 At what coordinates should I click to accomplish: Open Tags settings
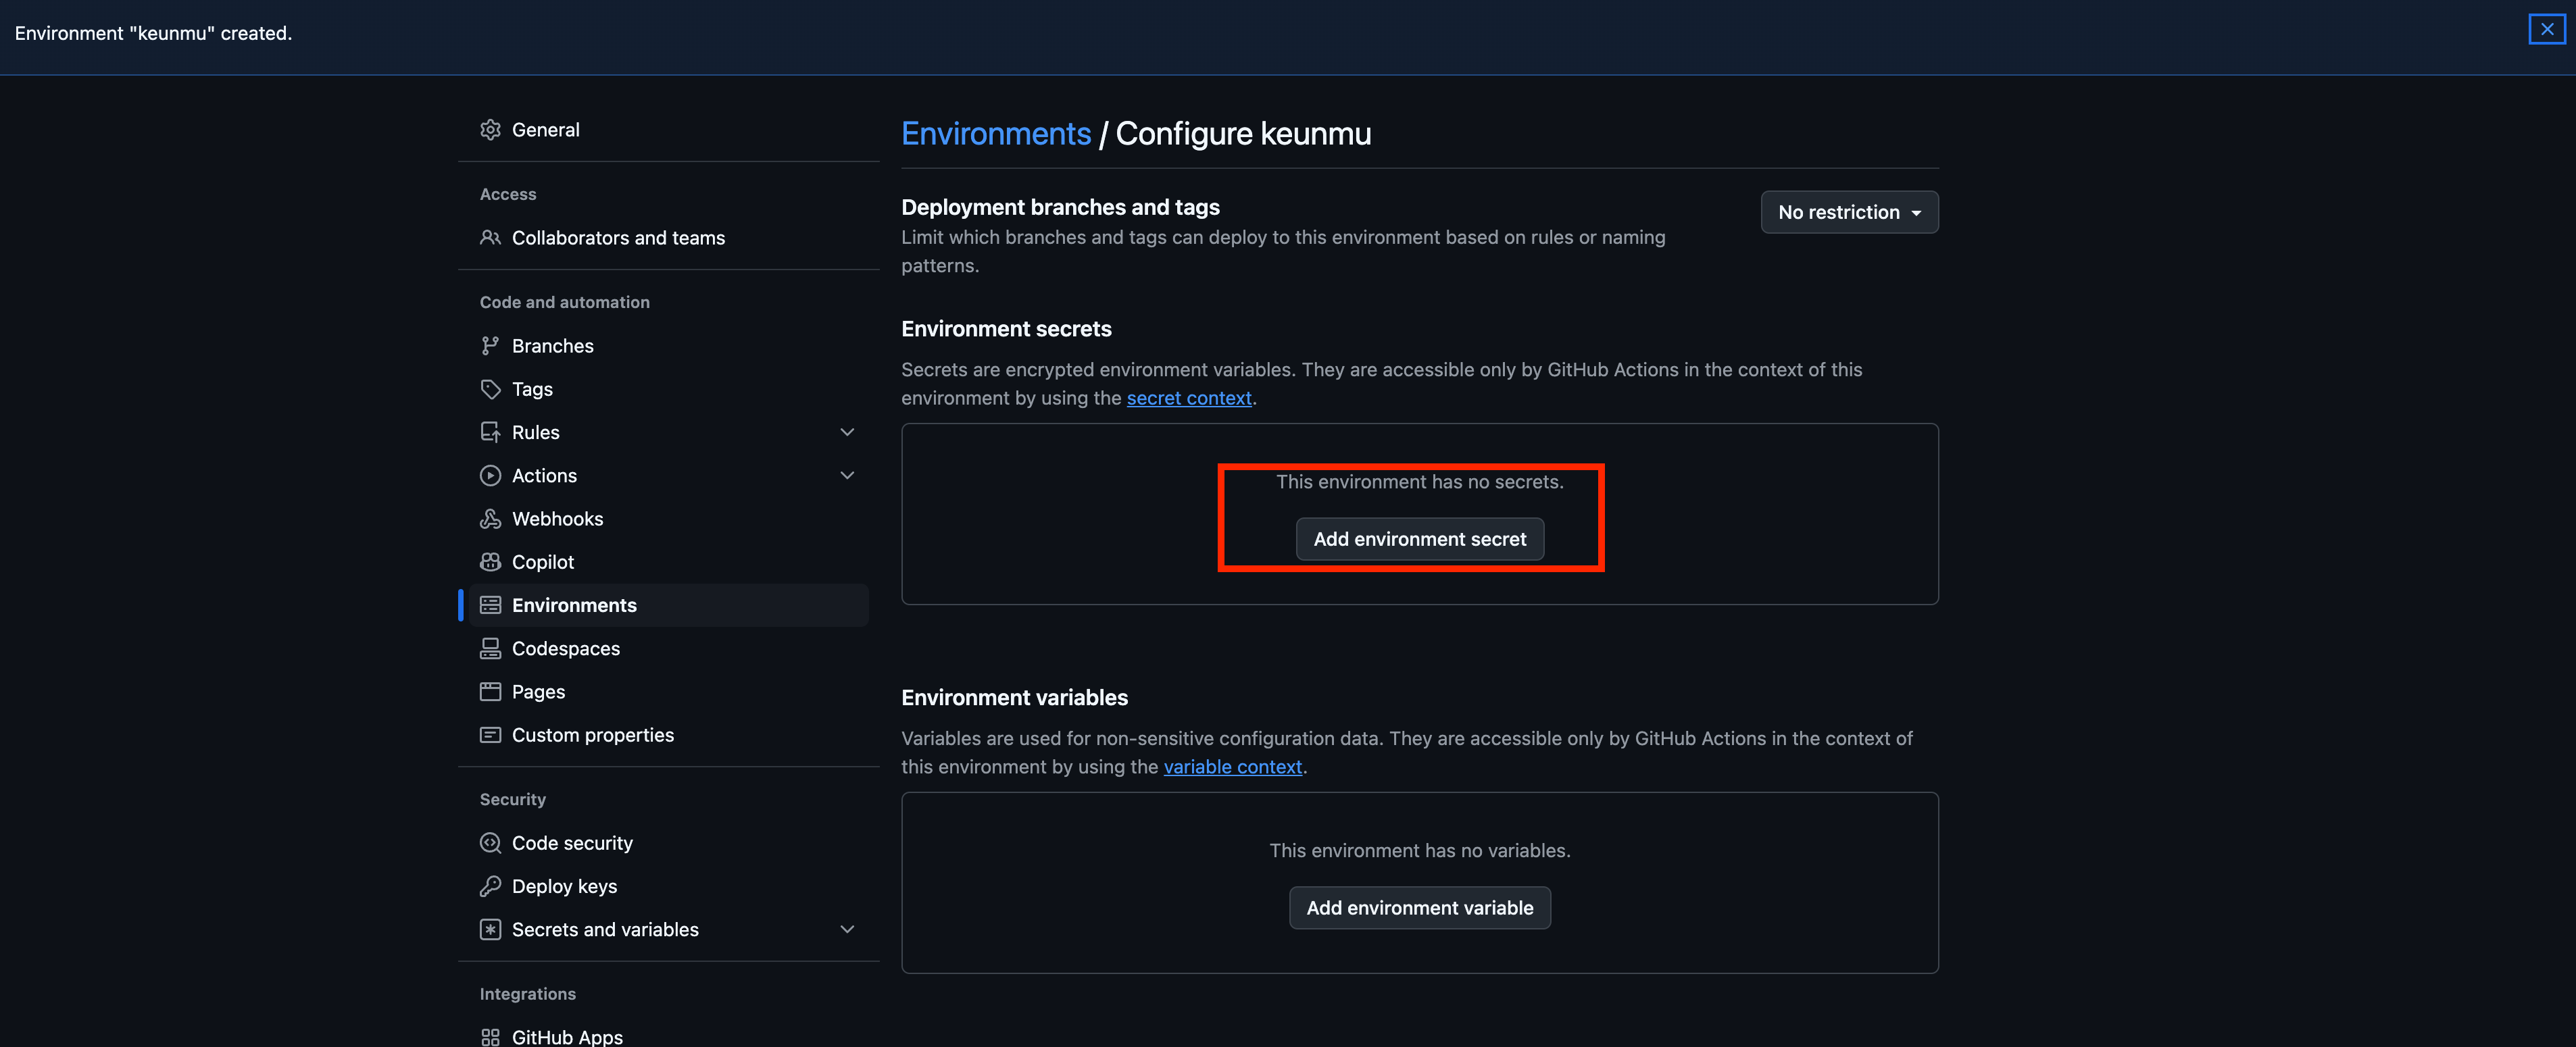click(x=668, y=389)
